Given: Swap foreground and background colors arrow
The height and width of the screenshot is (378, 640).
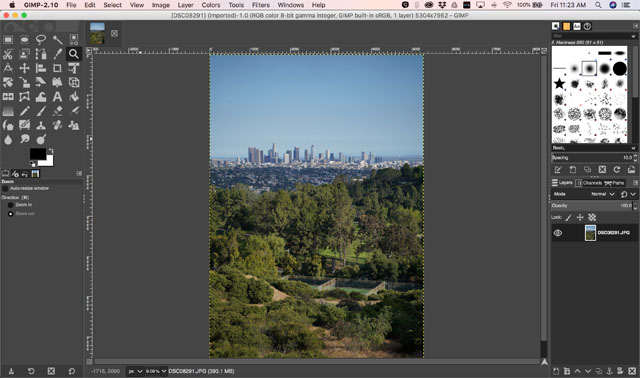Looking at the screenshot, I should click(51, 151).
